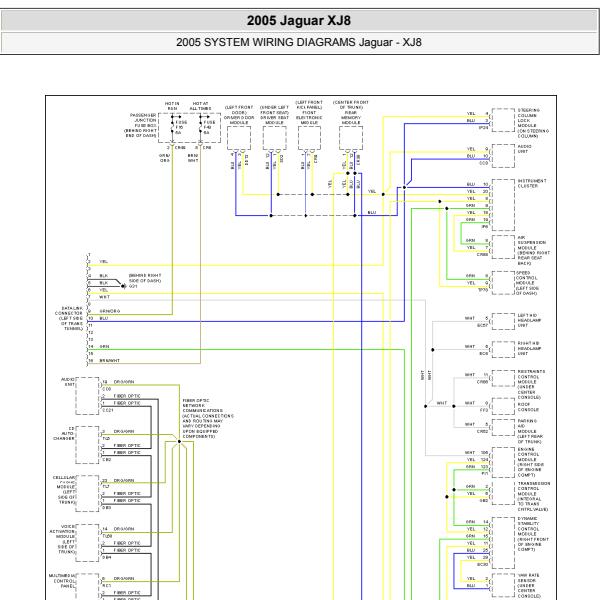Image resolution: width=602 pixels, height=600 pixels.
Task: Click the Rear Memory Module label
Action: pos(351,112)
